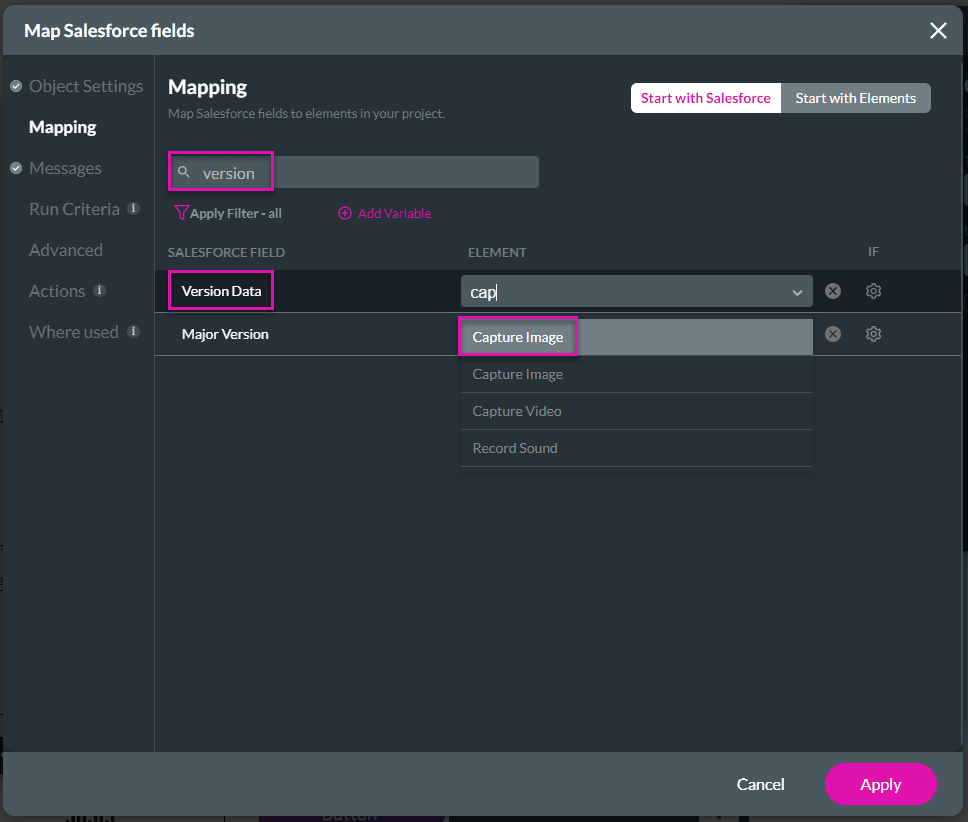Open gear settings for Version Data mapping
Viewport: 968px width, 822px height.
873,291
